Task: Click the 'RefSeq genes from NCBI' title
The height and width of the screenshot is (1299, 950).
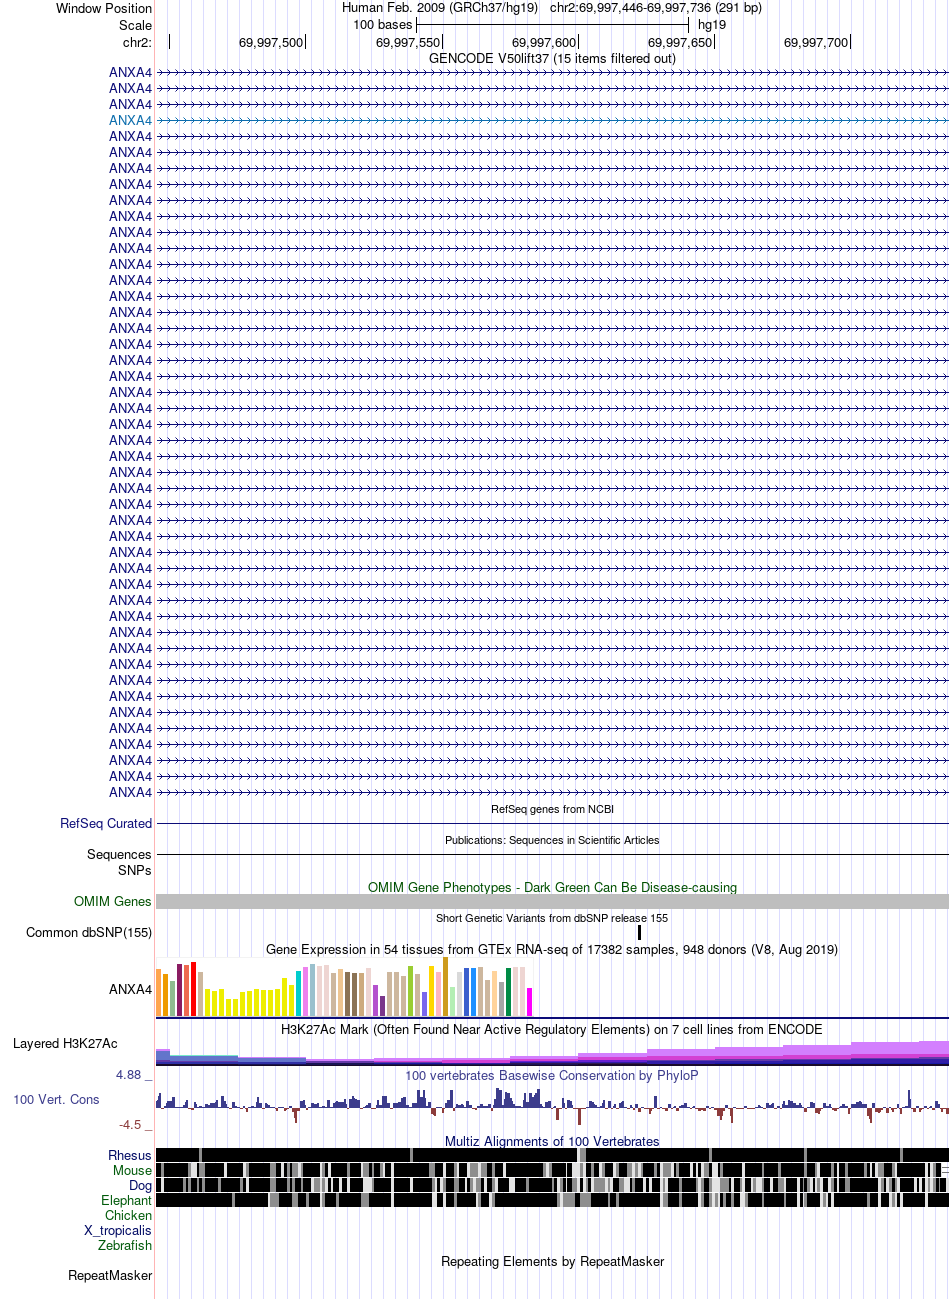Action: [x=552, y=809]
